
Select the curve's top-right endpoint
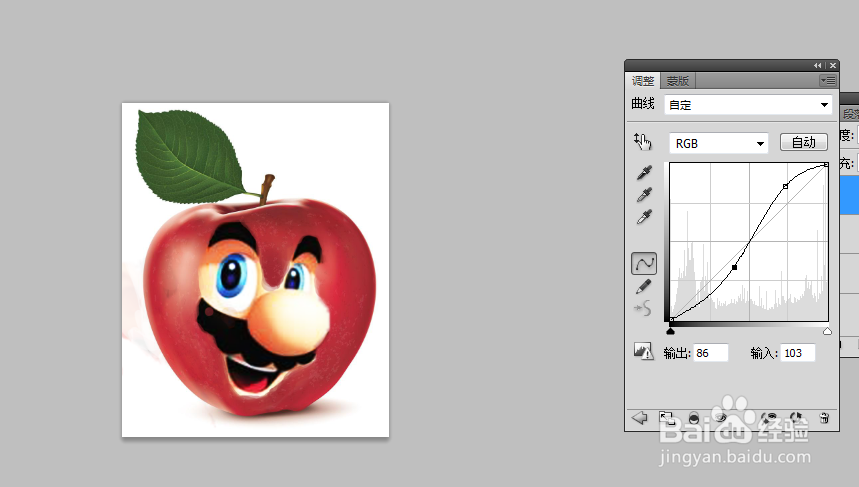[x=827, y=164]
